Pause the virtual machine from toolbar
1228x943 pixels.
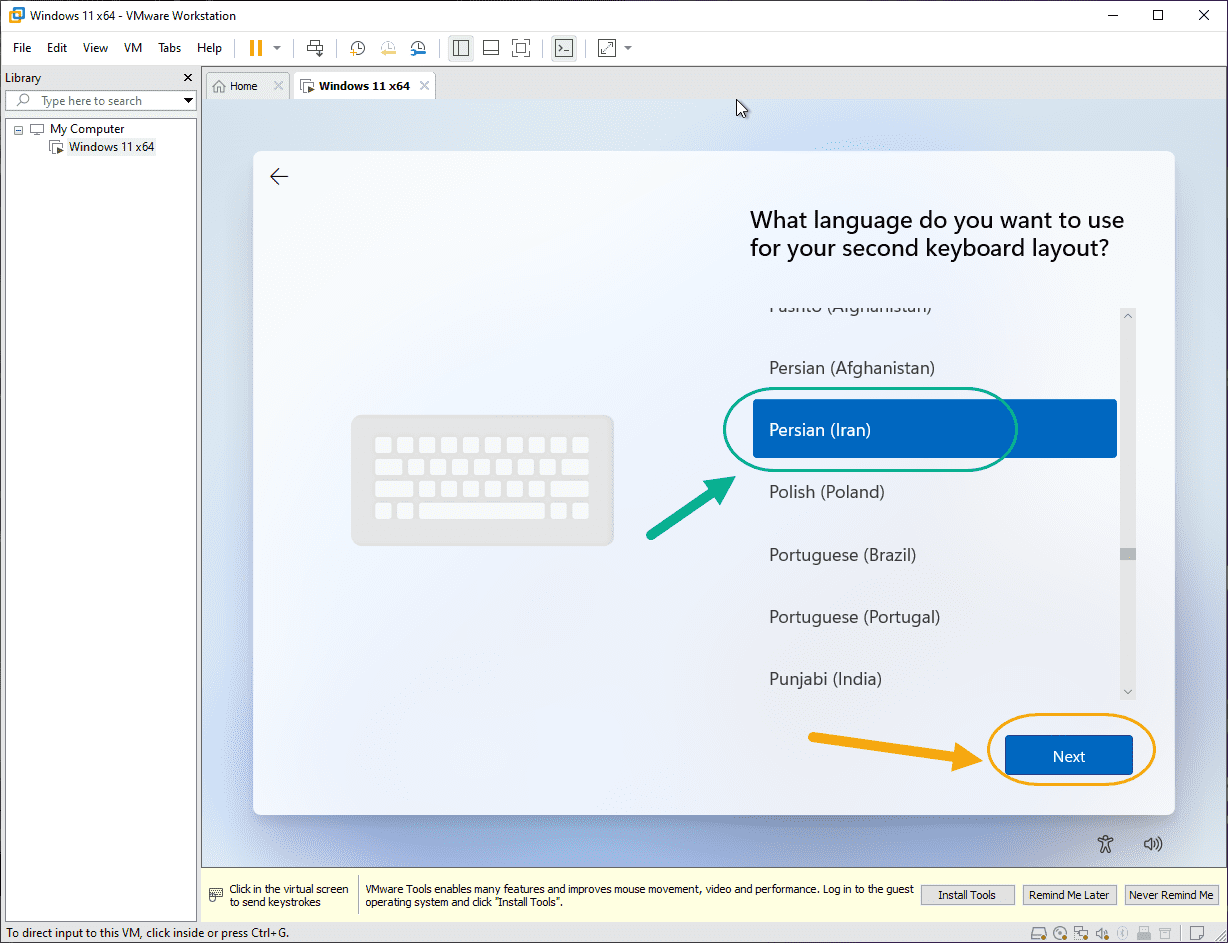coord(255,48)
